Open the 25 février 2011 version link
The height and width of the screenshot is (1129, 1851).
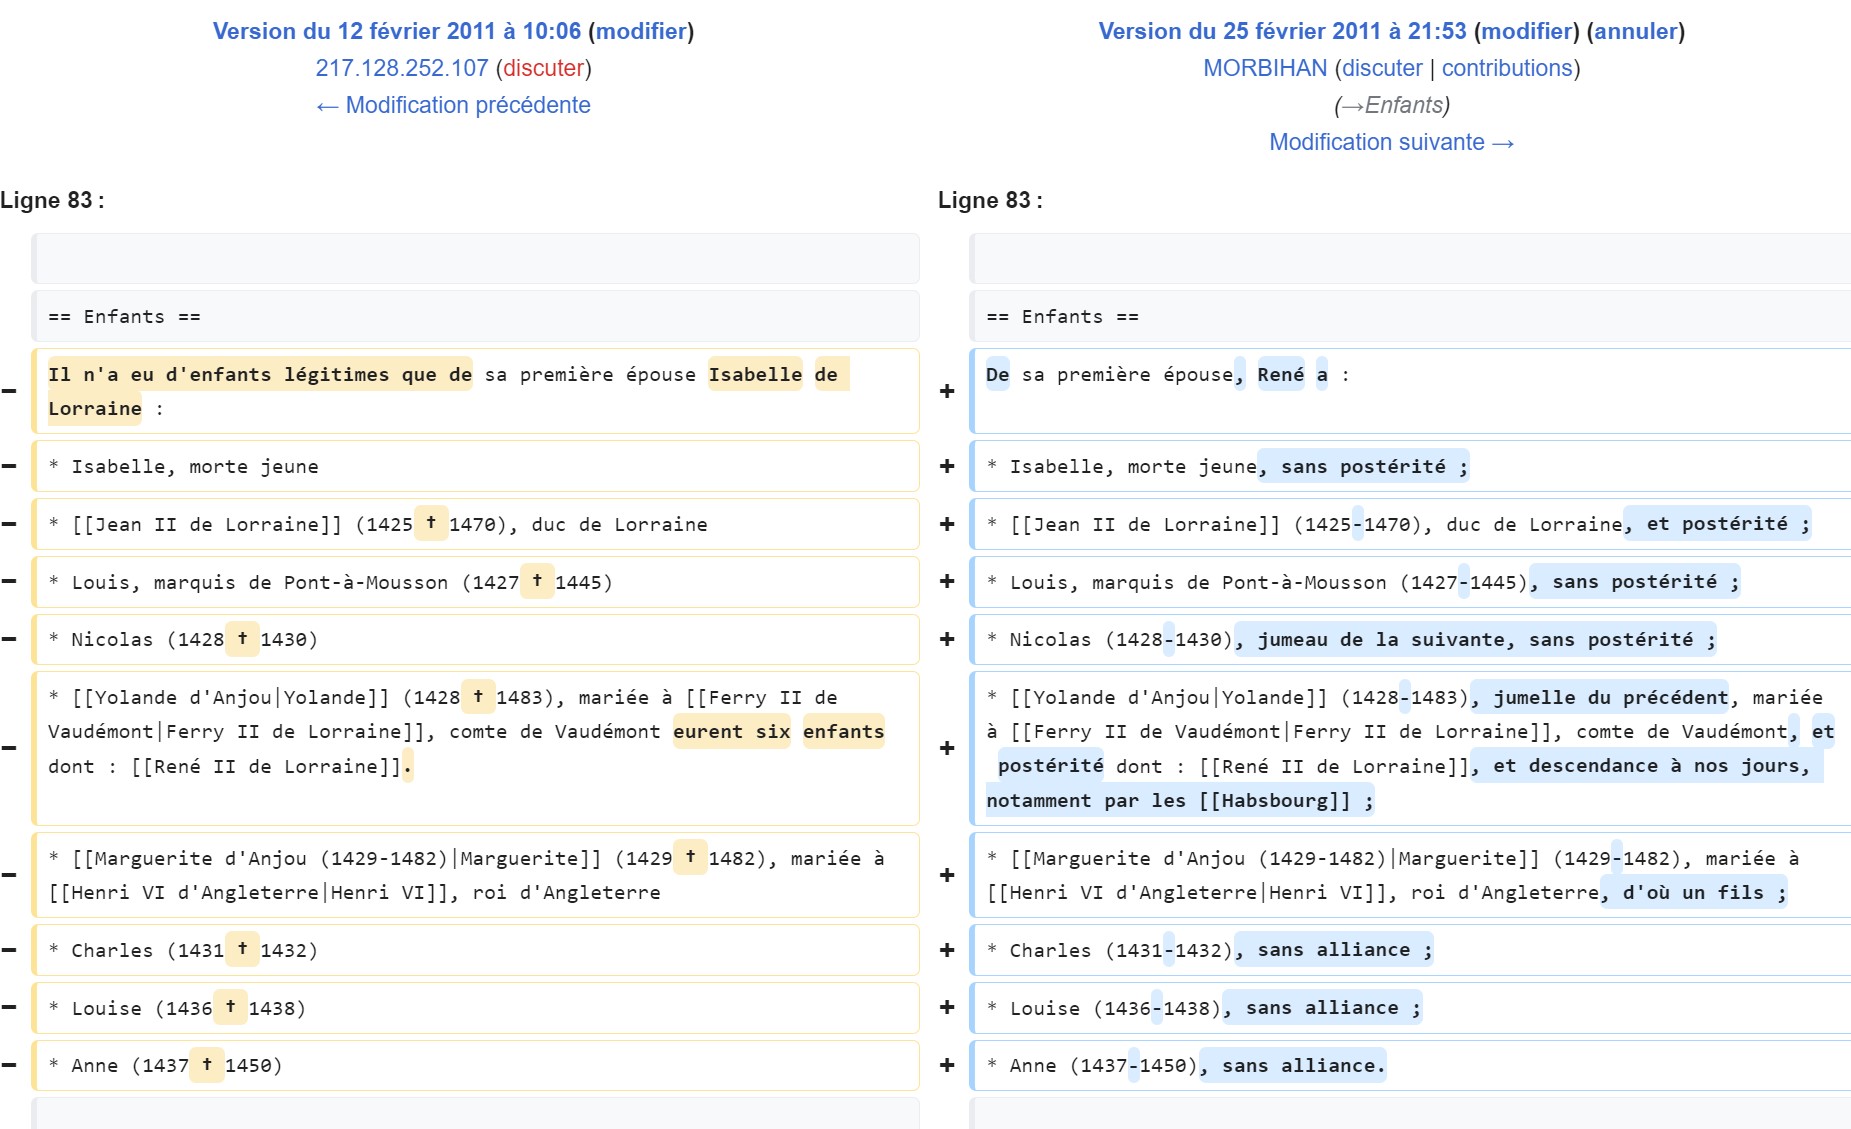click(1281, 31)
